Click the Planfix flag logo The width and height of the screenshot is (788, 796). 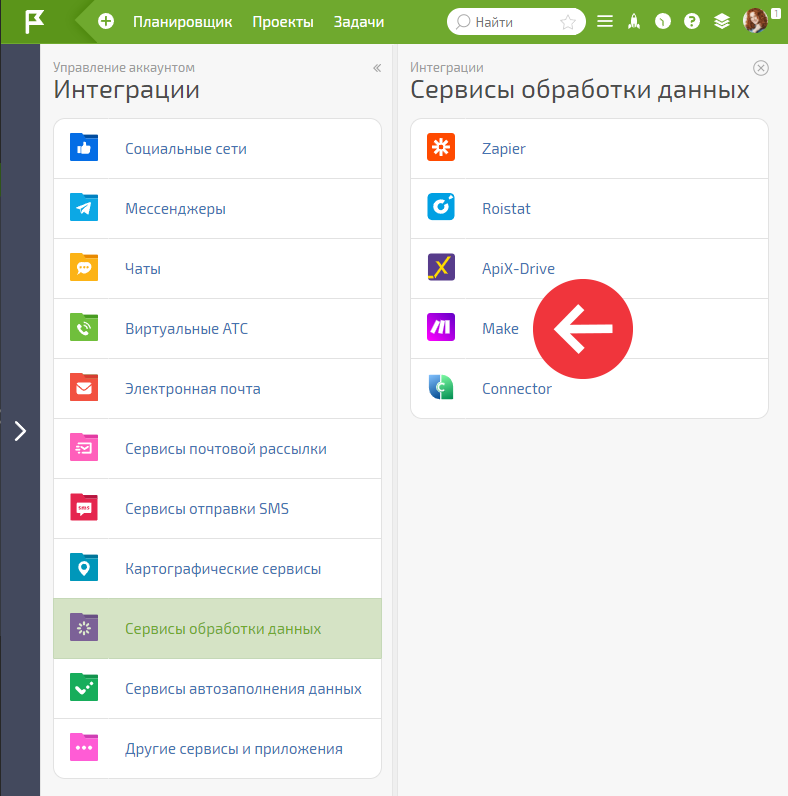[x=35, y=22]
